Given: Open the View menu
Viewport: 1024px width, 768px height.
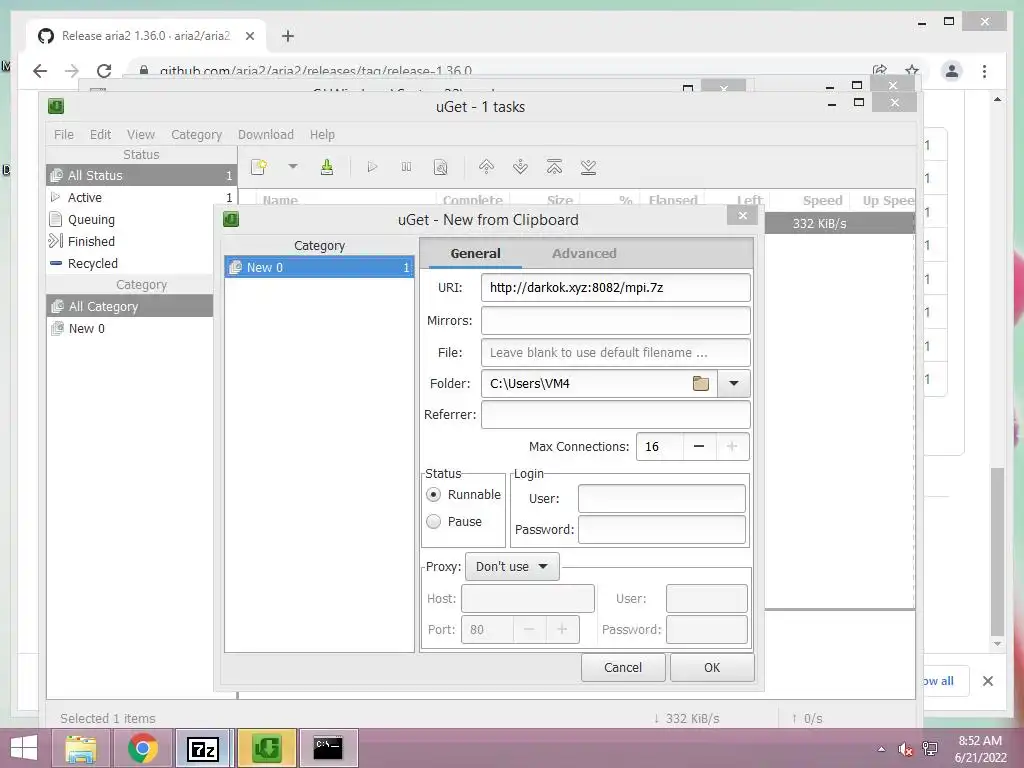Looking at the screenshot, I should pos(140,135).
